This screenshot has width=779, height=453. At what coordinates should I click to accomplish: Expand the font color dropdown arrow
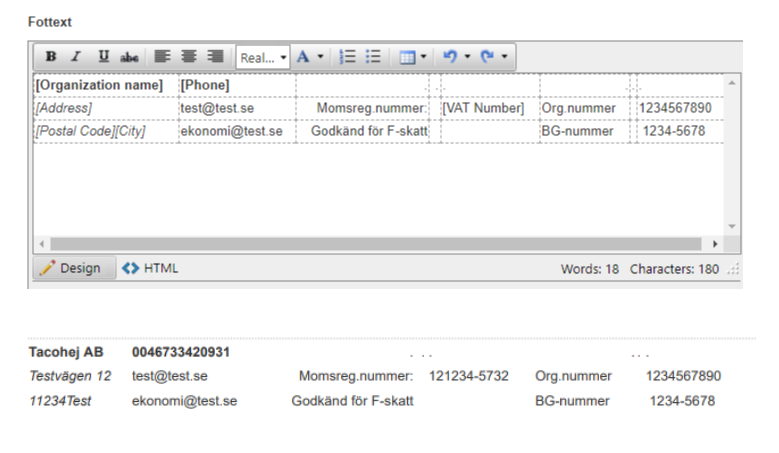320,57
